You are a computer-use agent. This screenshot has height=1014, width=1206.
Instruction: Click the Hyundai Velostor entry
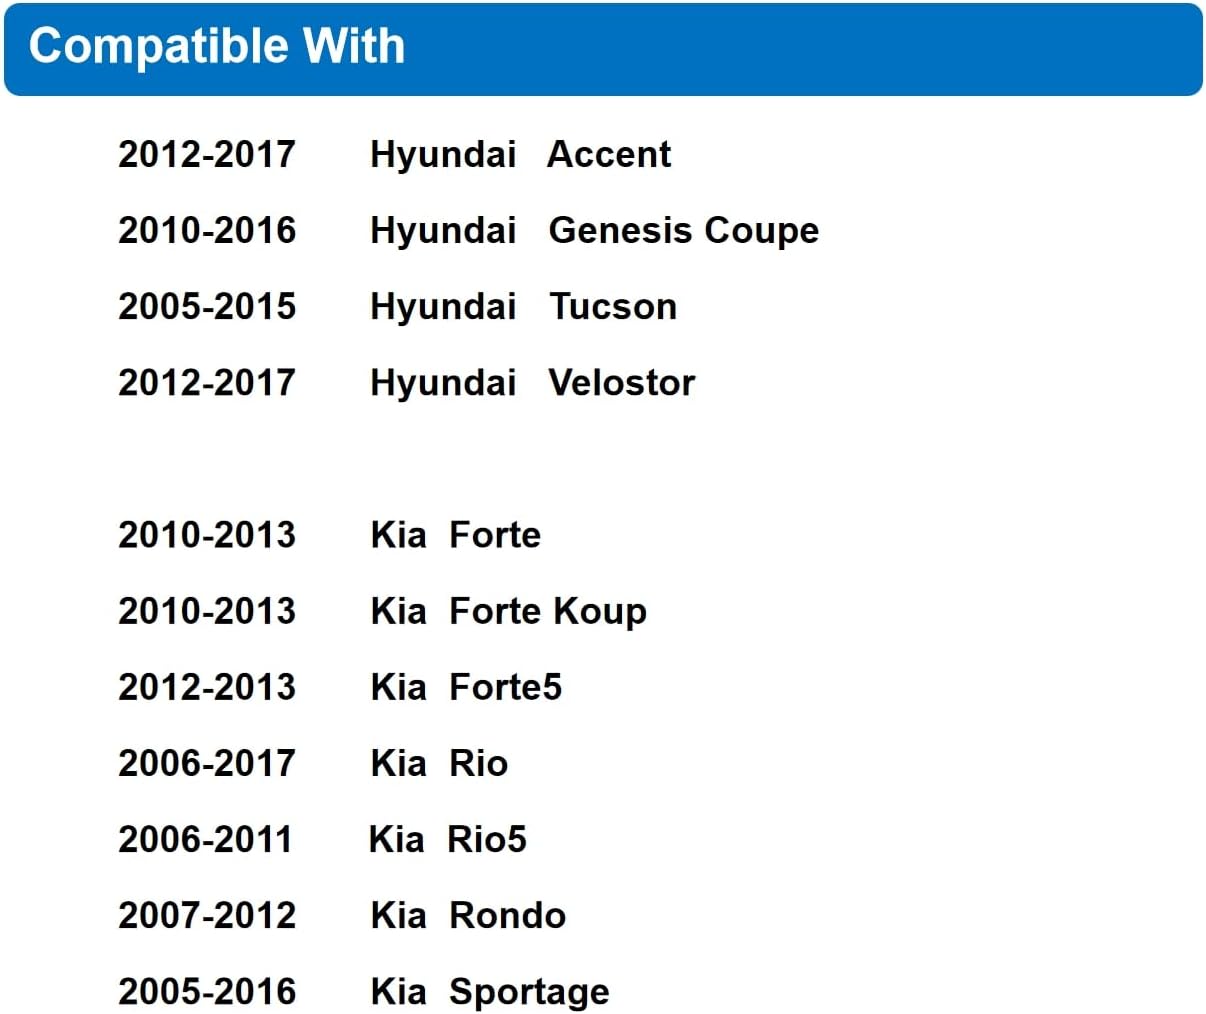(x=532, y=382)
